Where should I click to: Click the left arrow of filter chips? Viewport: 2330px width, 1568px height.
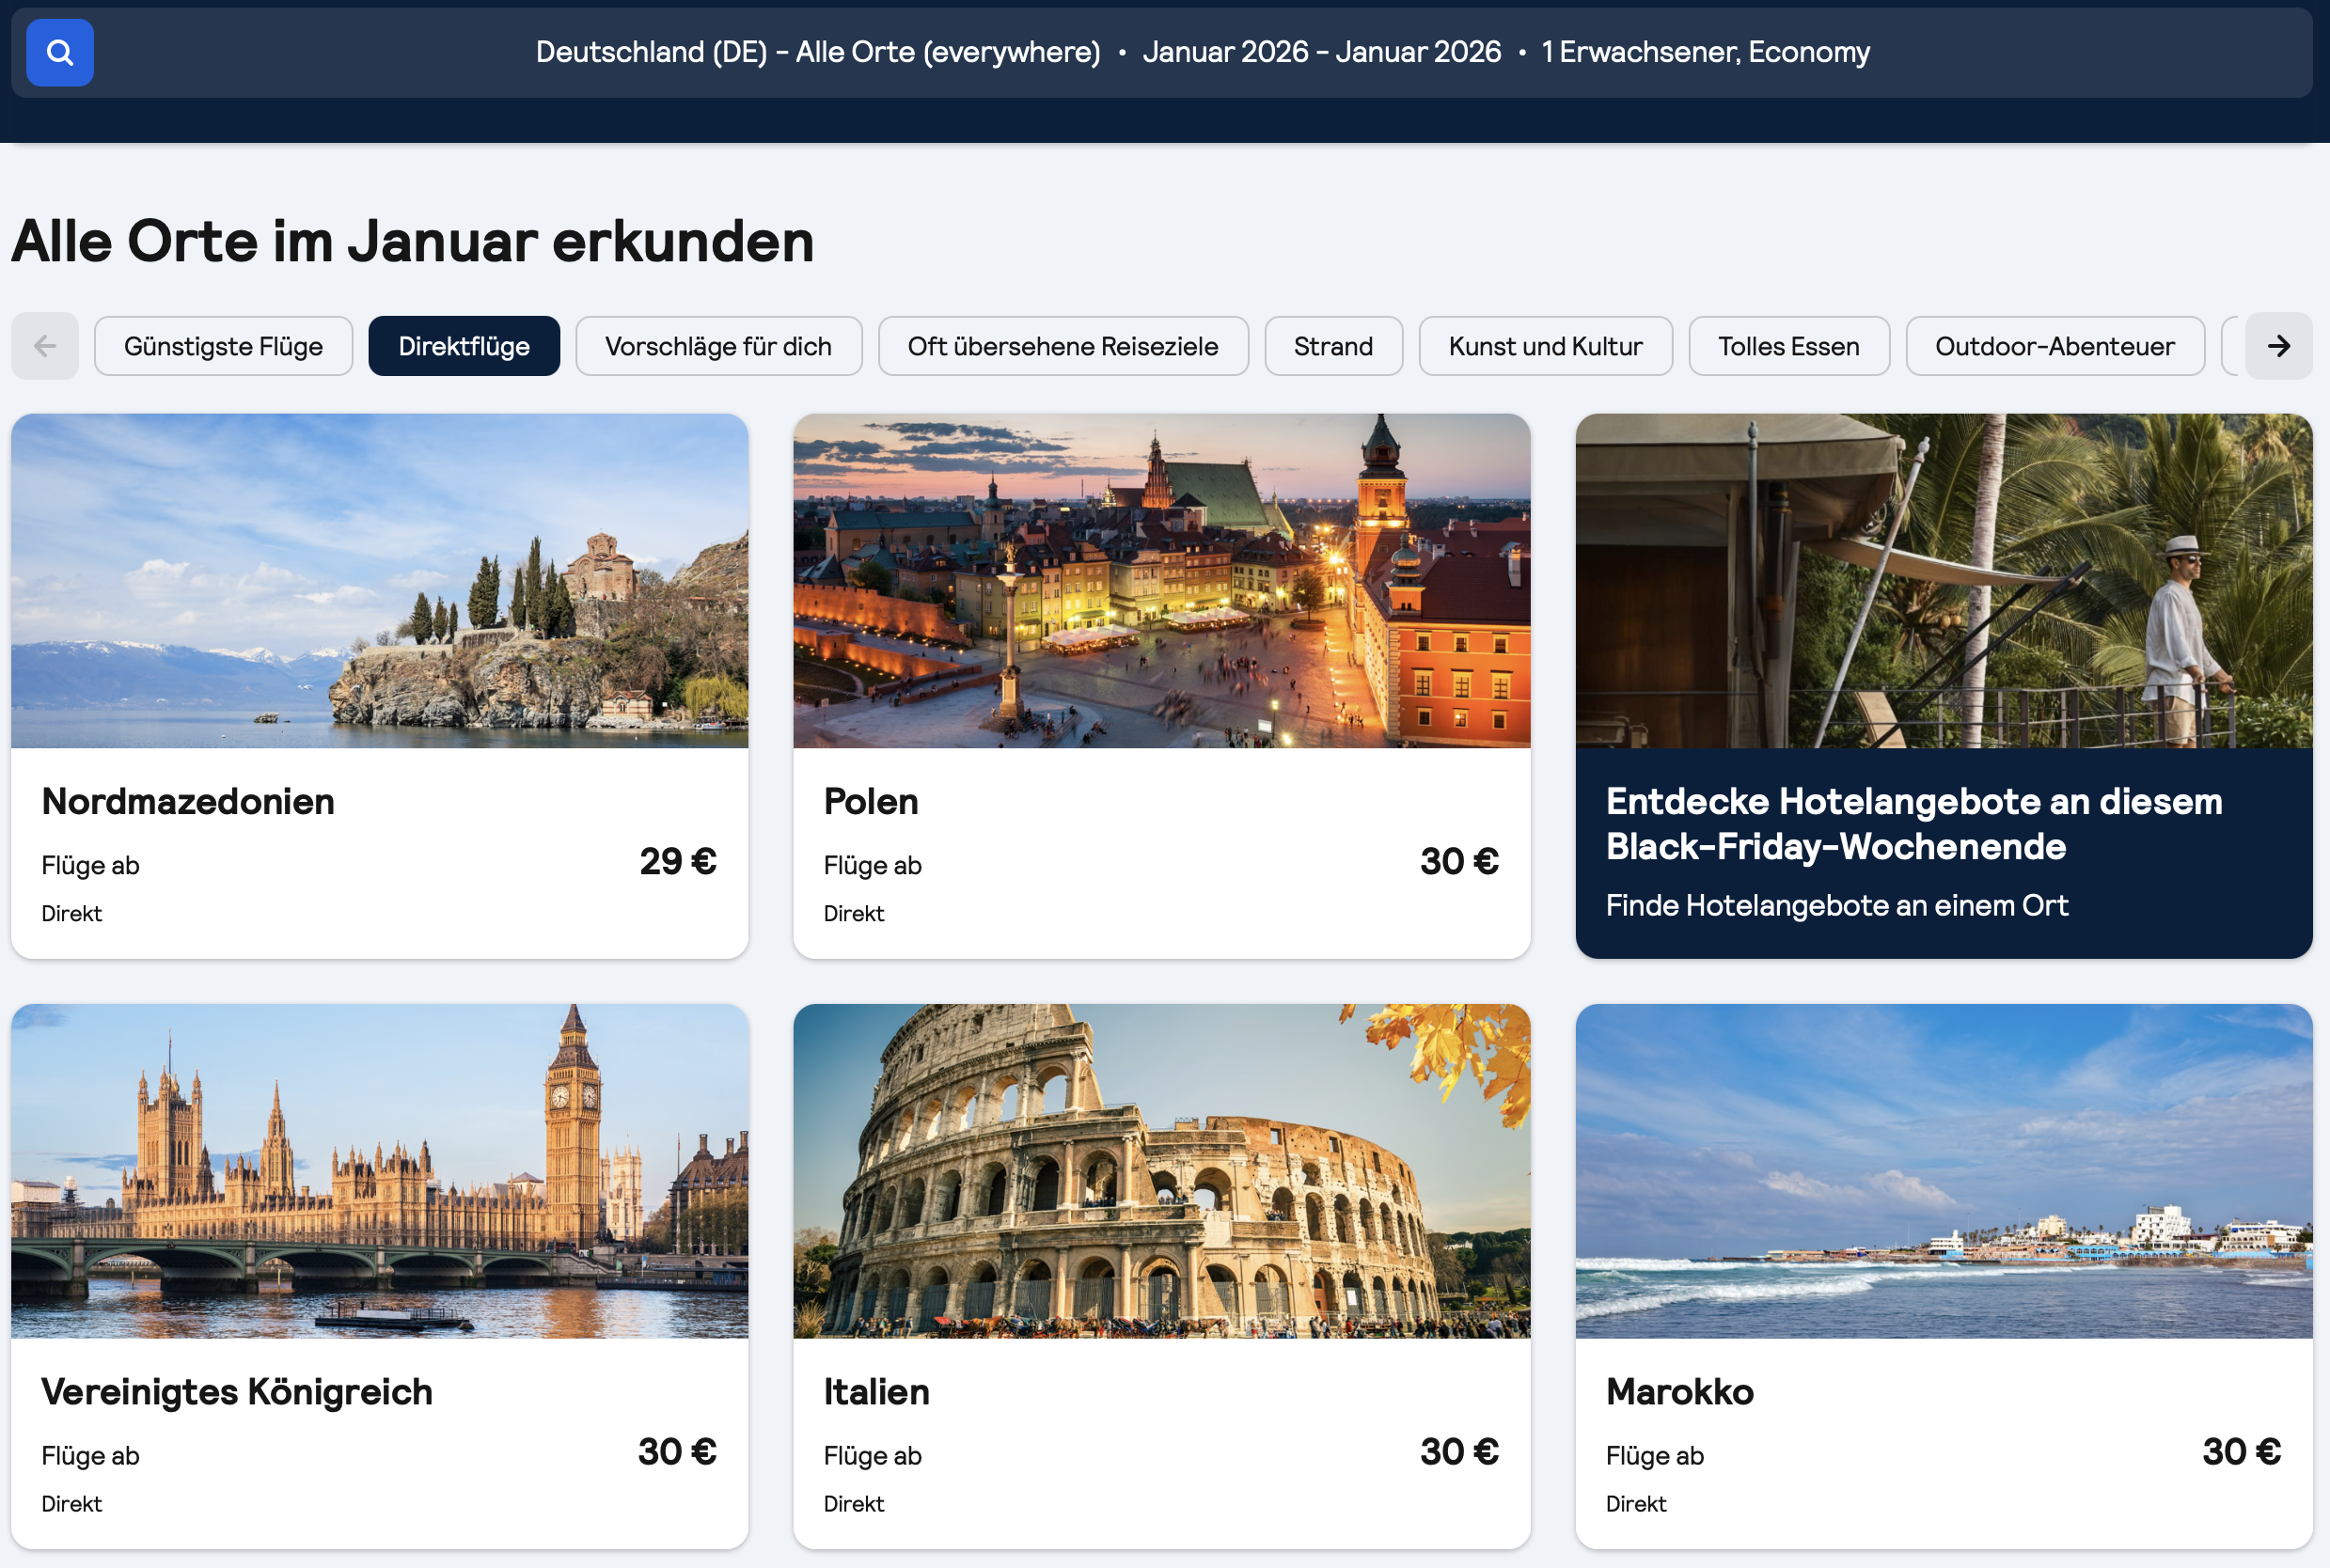tap(45, 346)
